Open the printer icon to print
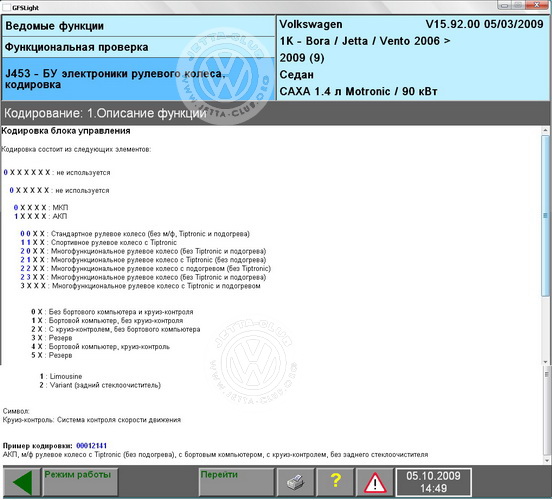The width and height of the screenshot is (552, 500). tap(295, 482)
